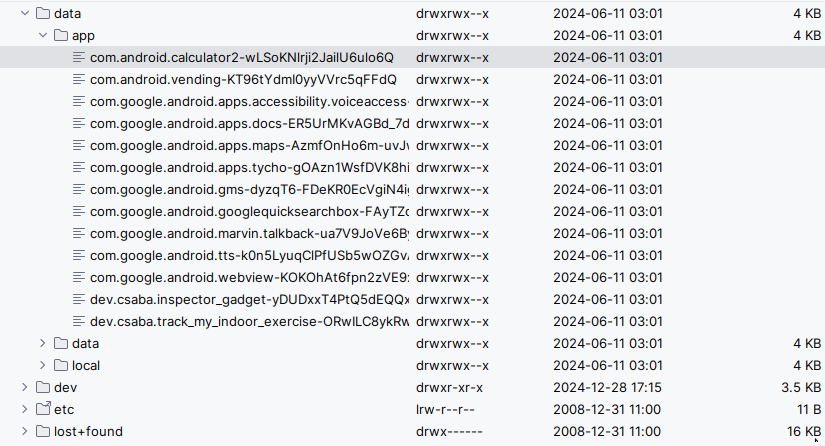
Task: Expand the local folder chevron
Action: click(43, 366)
